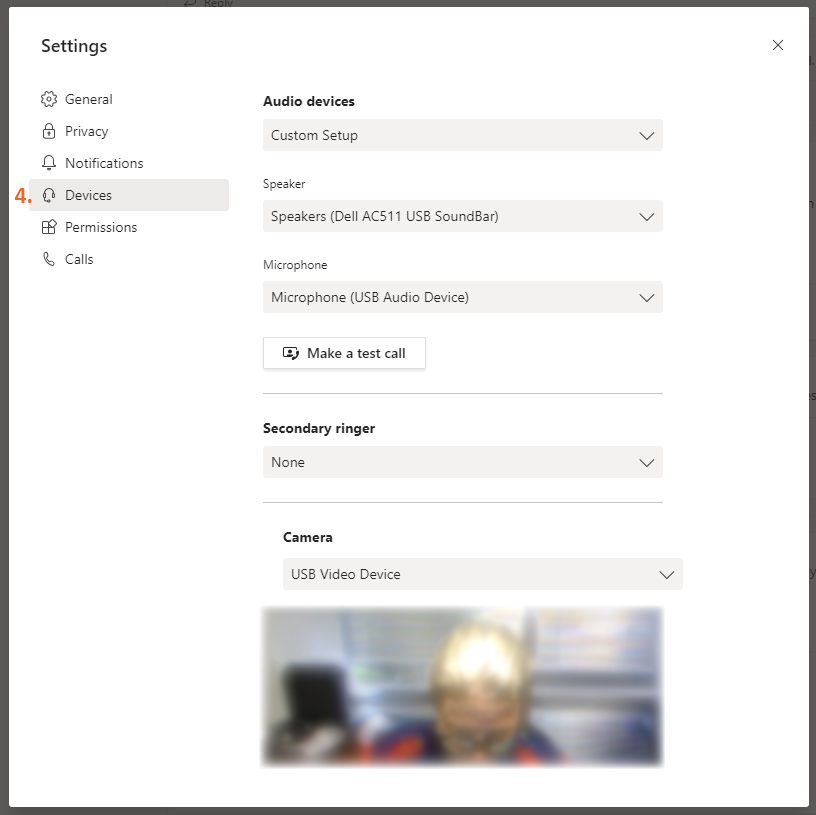Switch to the General settings section
Image resolution: width=816 pixels, height=815 pixels.
pos(88,99)
